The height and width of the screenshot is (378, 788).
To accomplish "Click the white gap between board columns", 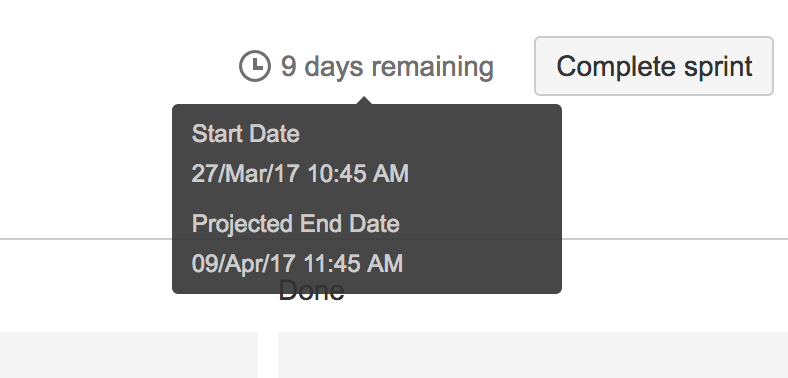I will [x=268, y=355].
